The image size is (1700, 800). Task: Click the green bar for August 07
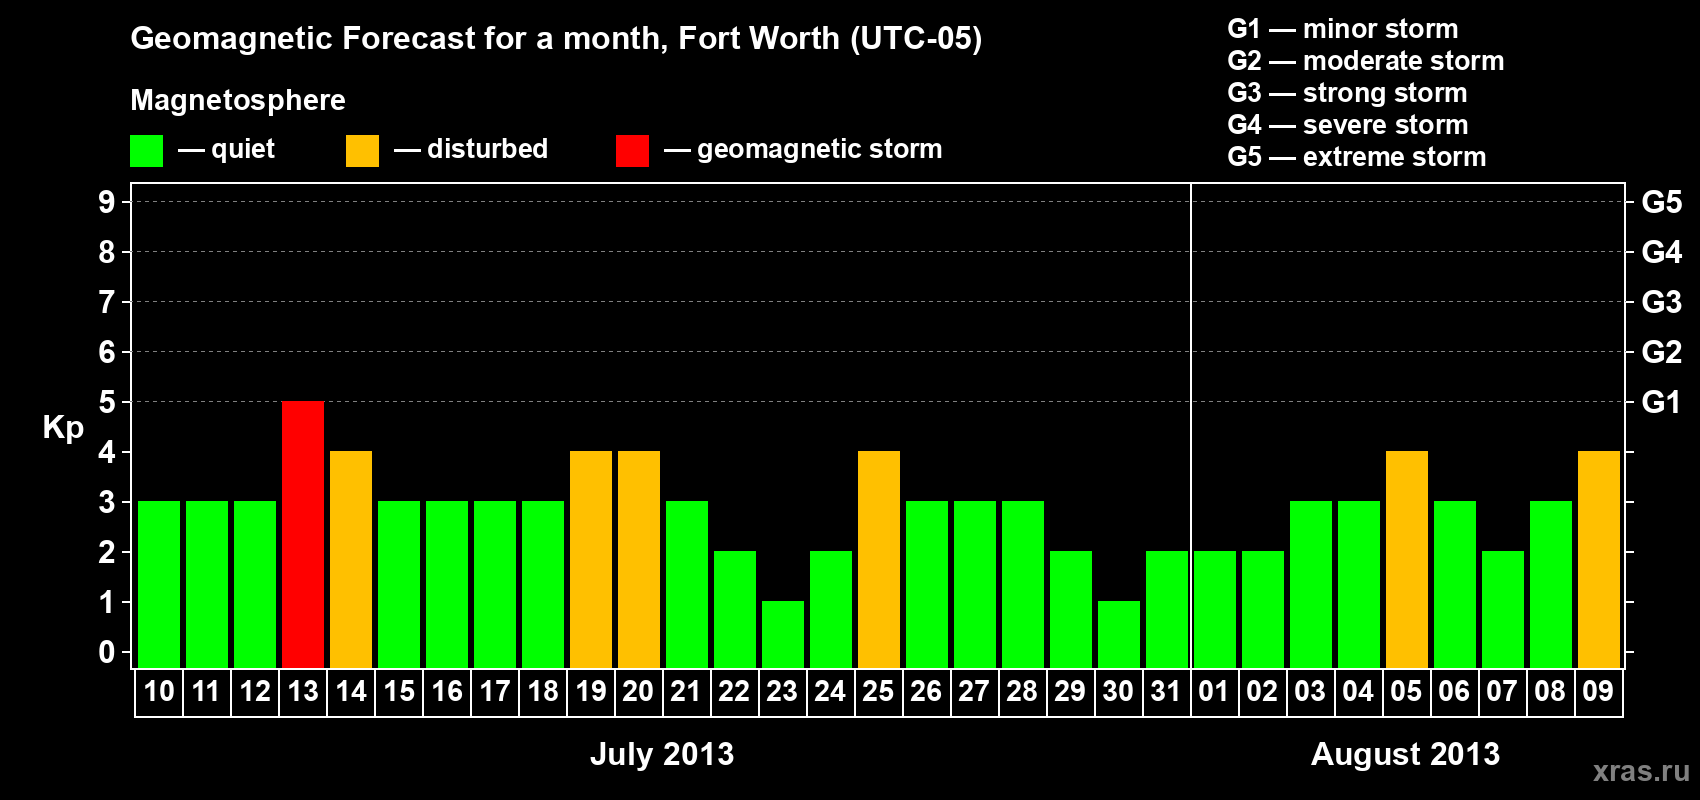(x=1503, y=609)
